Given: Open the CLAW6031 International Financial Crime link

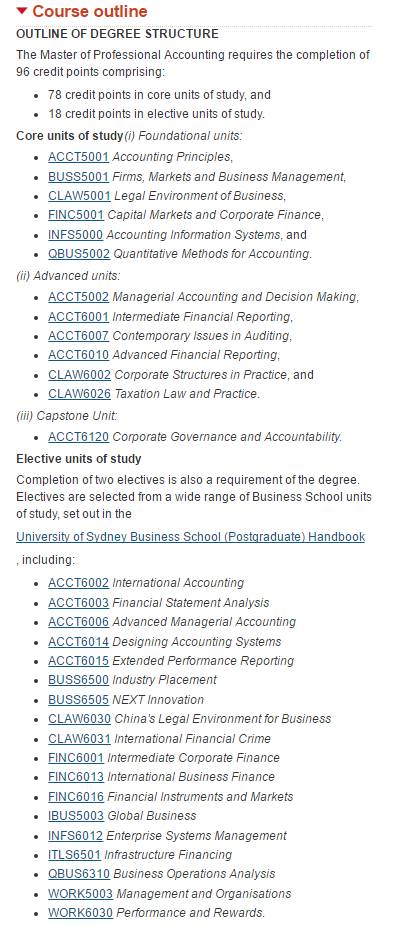Looking at the screenshot, I should point(79,739).
